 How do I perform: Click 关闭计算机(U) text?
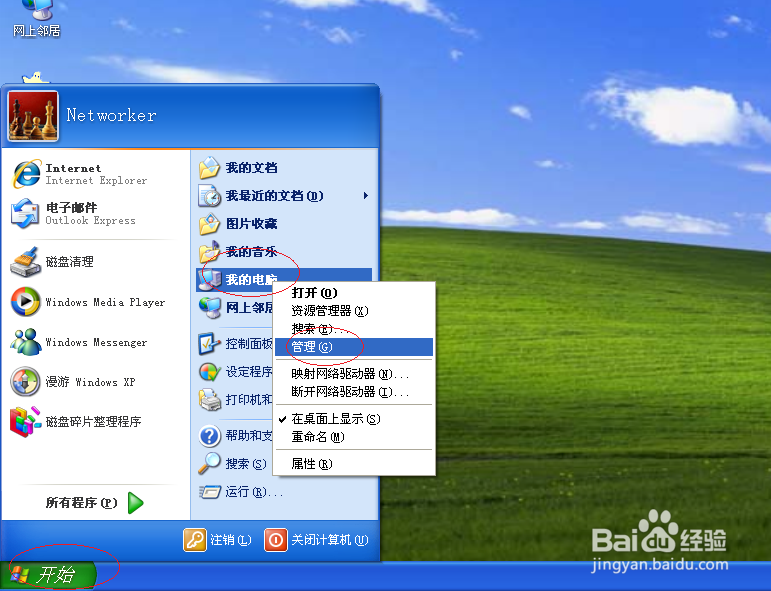click(329, 540)
